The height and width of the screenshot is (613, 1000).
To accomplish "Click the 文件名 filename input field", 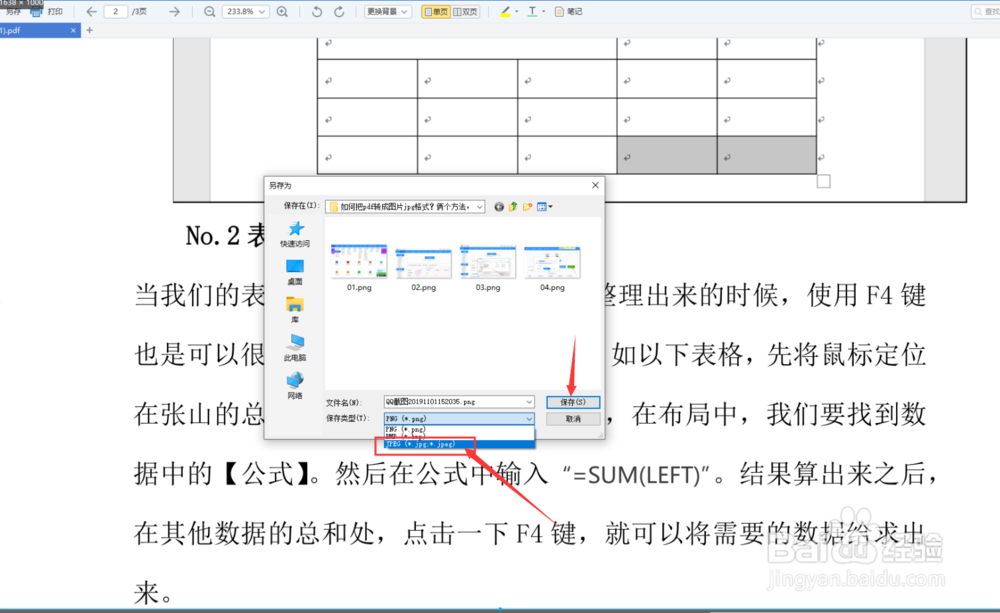I will (x=459, y=402).
